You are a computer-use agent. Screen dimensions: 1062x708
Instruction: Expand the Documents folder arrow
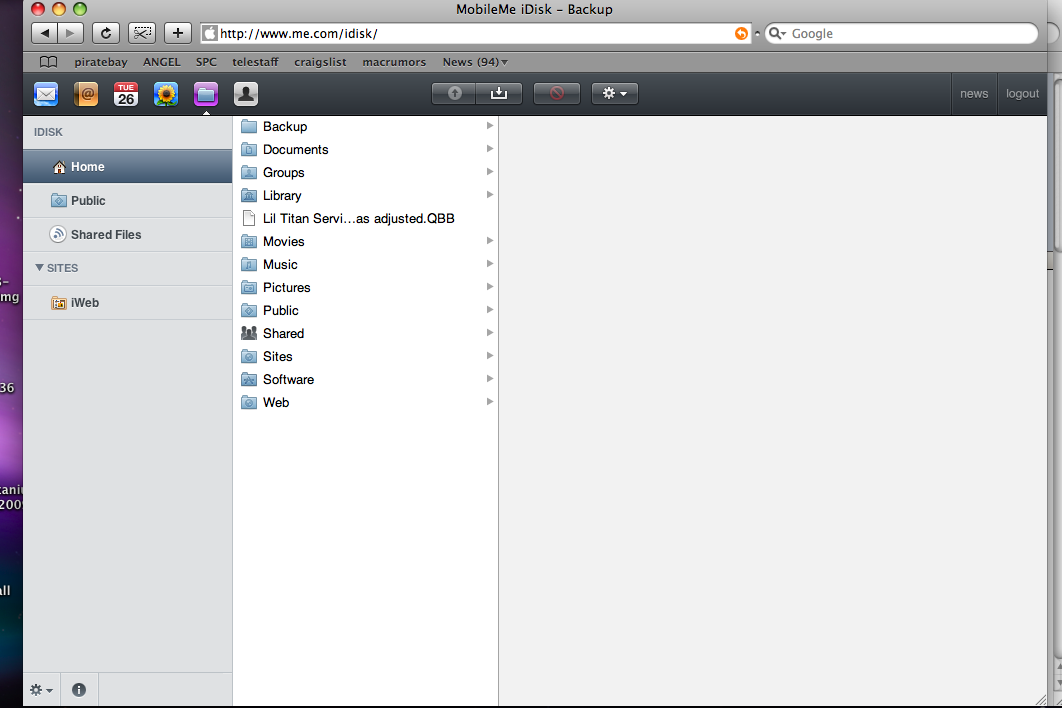click(x=490, y=149)
